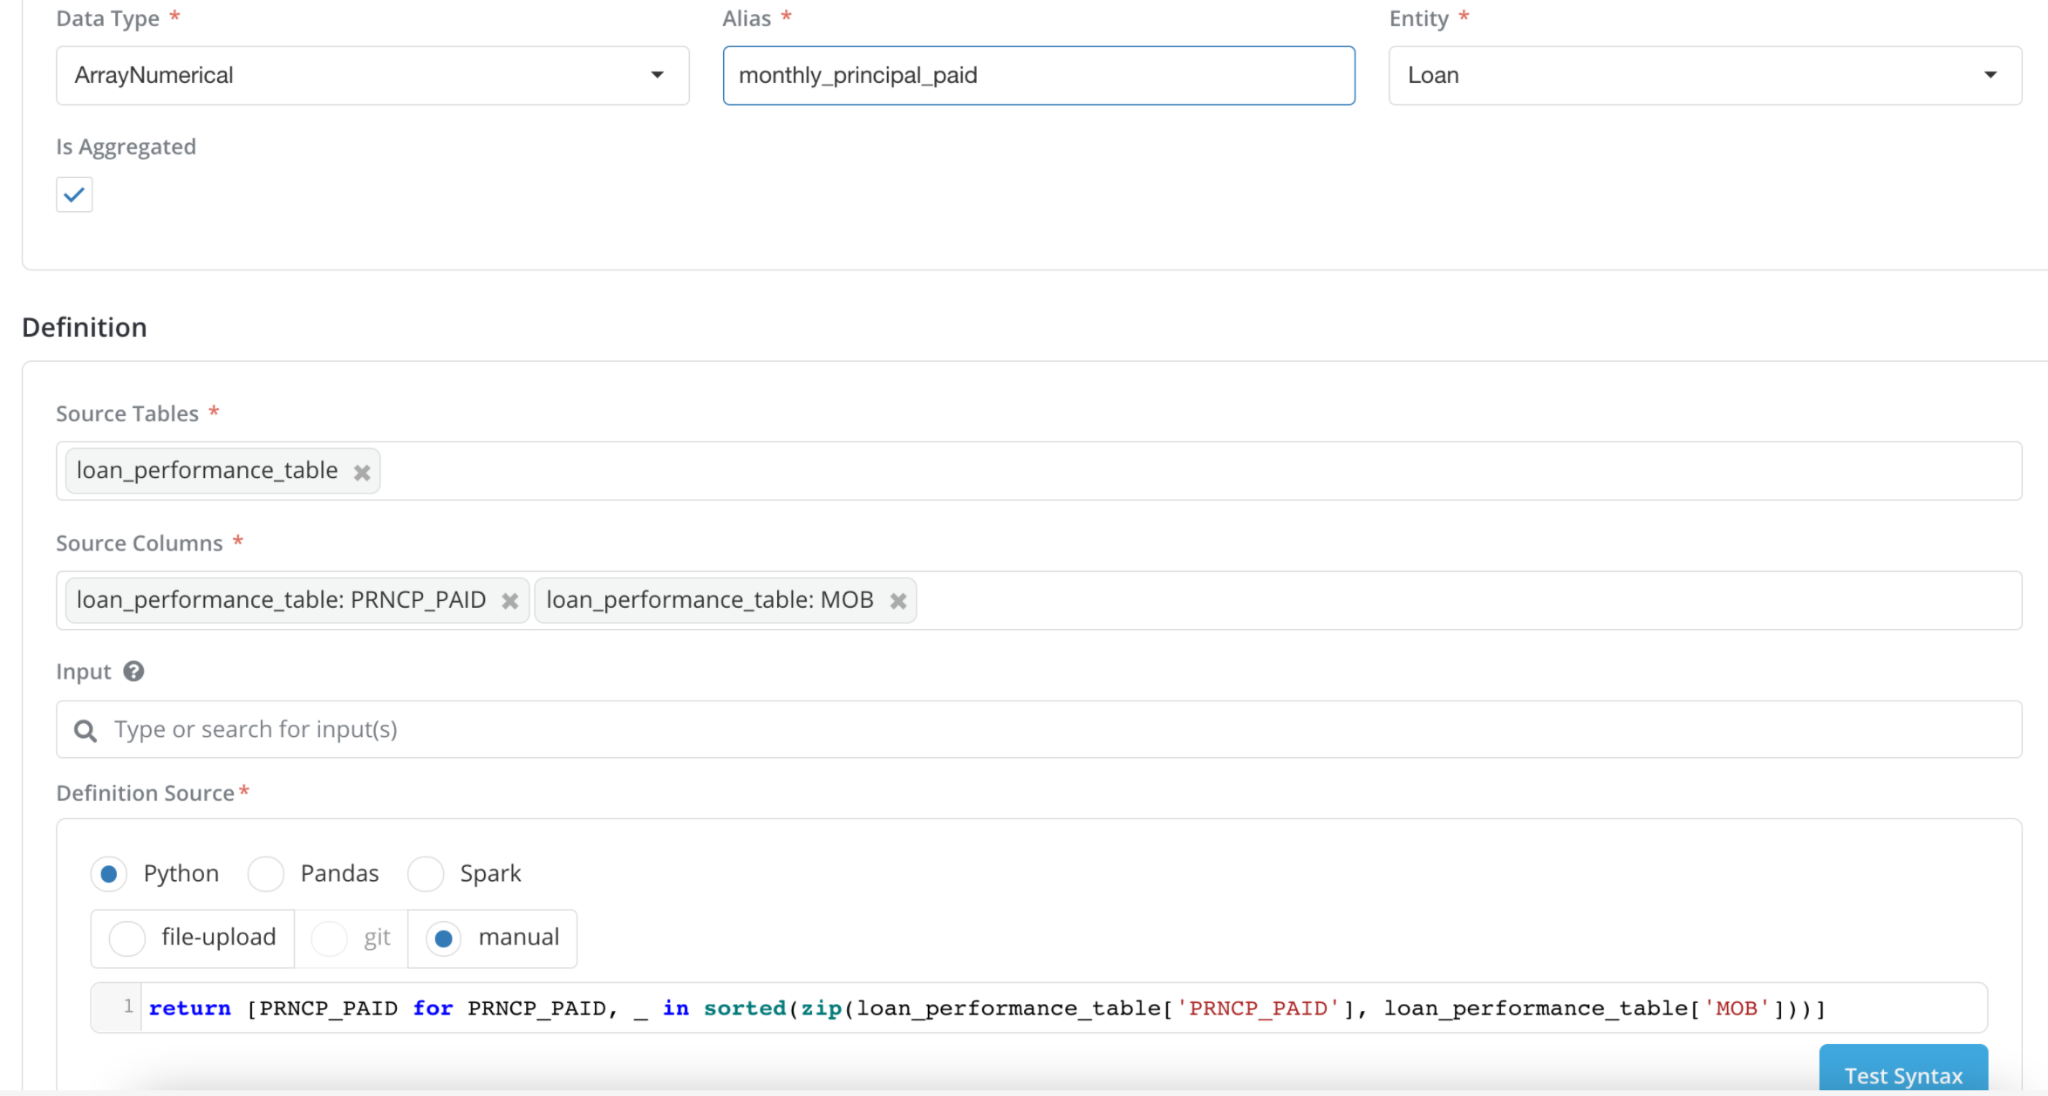Click the empty Source Tables field area
2048x1096 pixels.
click(1200, 471)
